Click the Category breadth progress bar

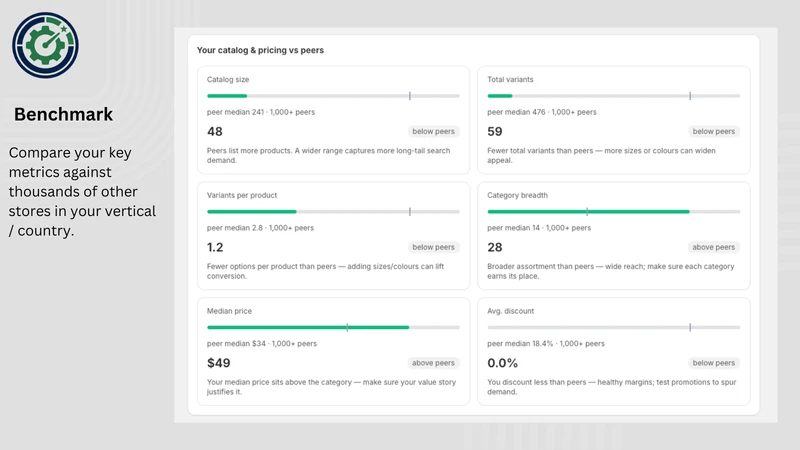coord(613,212)
